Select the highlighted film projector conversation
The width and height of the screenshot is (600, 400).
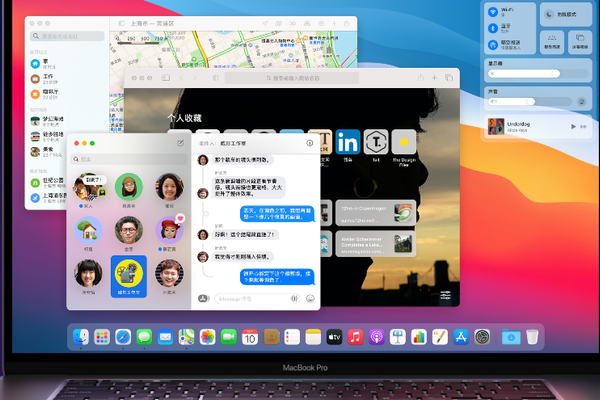click(x=129, y=276)
